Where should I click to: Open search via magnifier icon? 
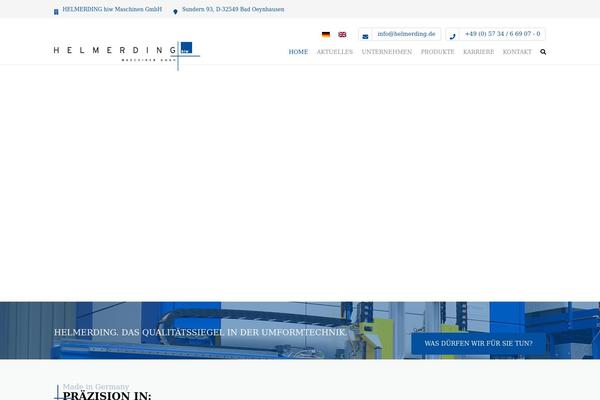pos(543,52)
